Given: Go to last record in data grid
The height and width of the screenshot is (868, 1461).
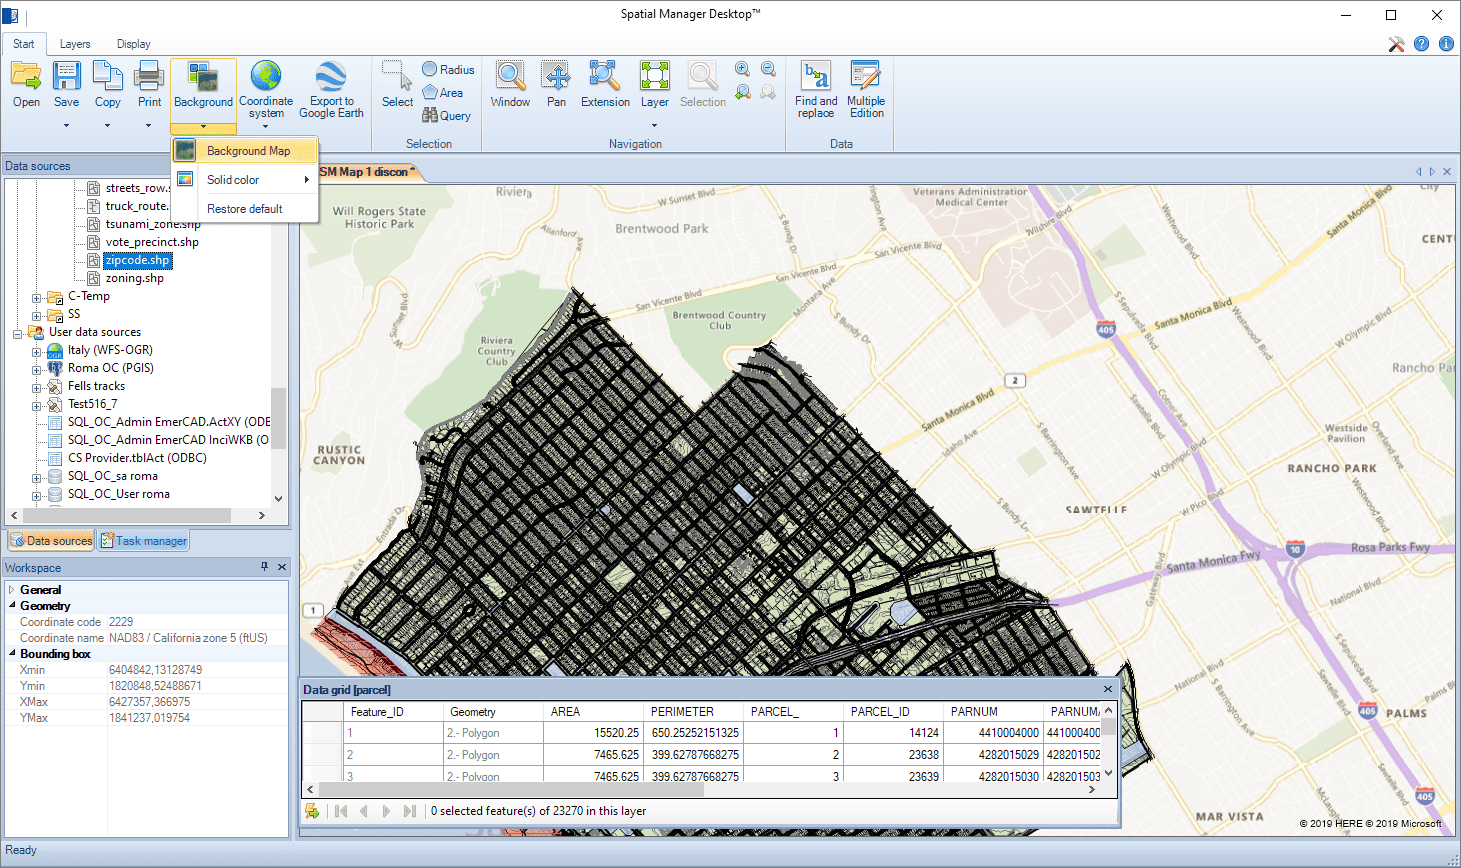Looking at the screenshot, I should tap(410, 811).
